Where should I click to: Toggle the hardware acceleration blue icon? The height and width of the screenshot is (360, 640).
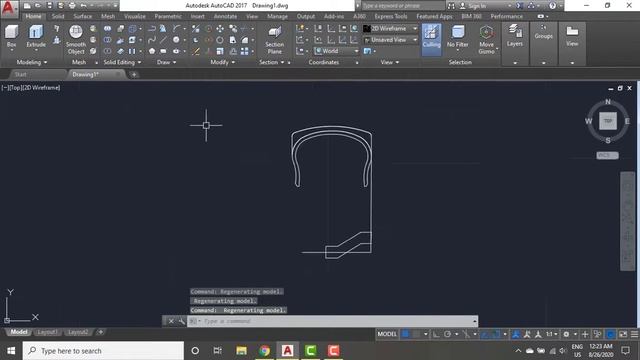coord(610,334)
